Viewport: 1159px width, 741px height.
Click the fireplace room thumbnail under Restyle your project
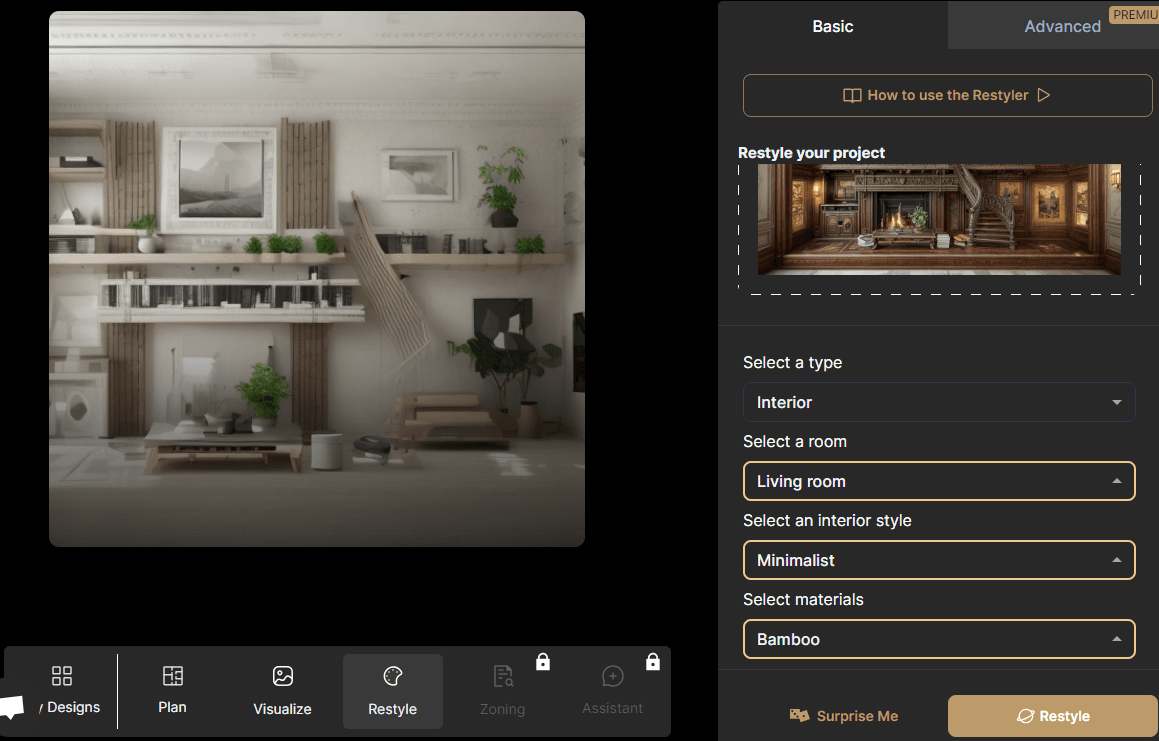click(x=938, y=220)
